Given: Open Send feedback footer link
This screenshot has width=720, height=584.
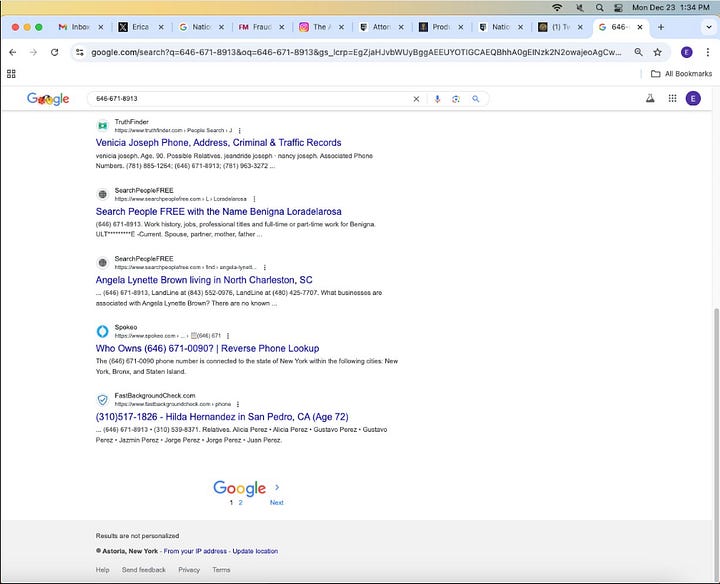Looking at the screenshot, I should point(144,570).
